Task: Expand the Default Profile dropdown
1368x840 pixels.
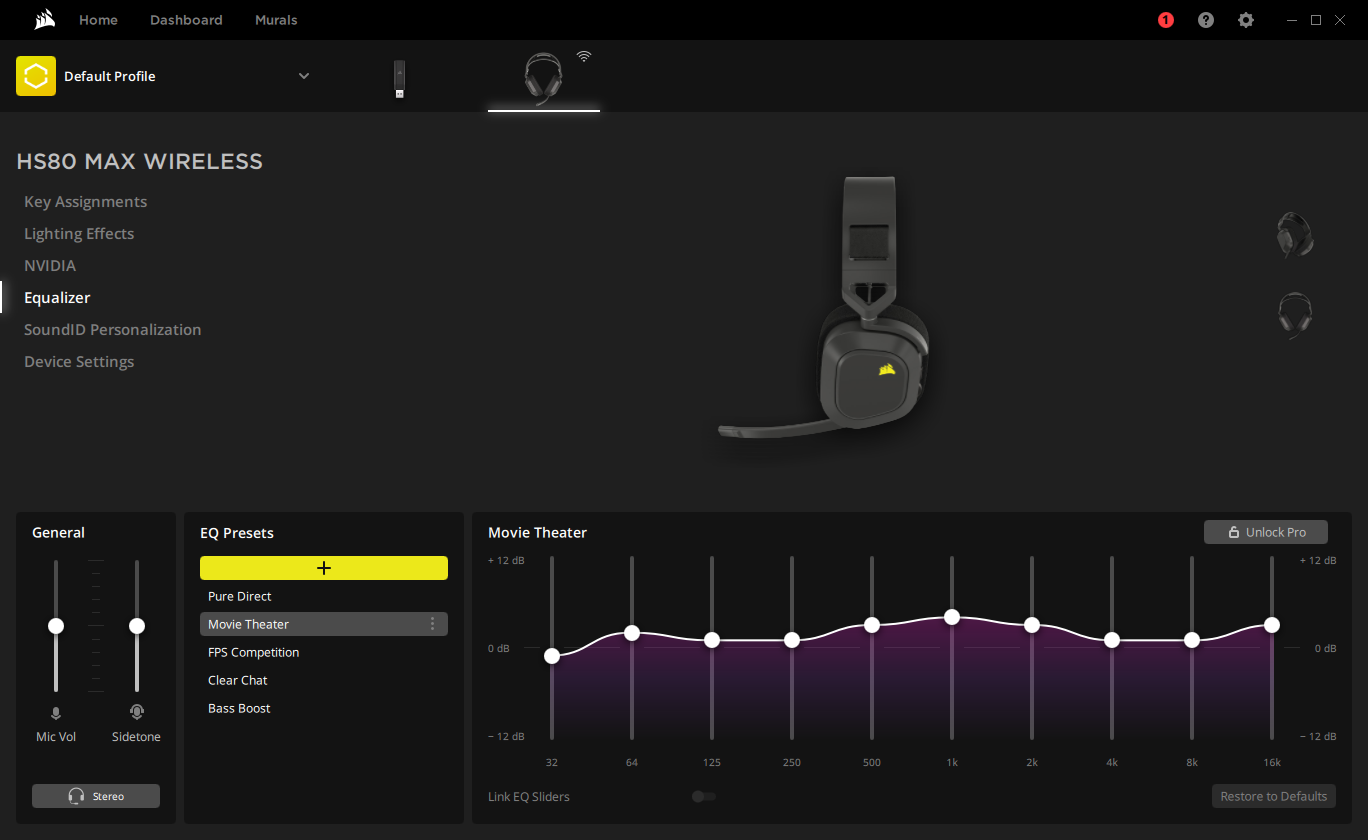Action: click(304, 76)
